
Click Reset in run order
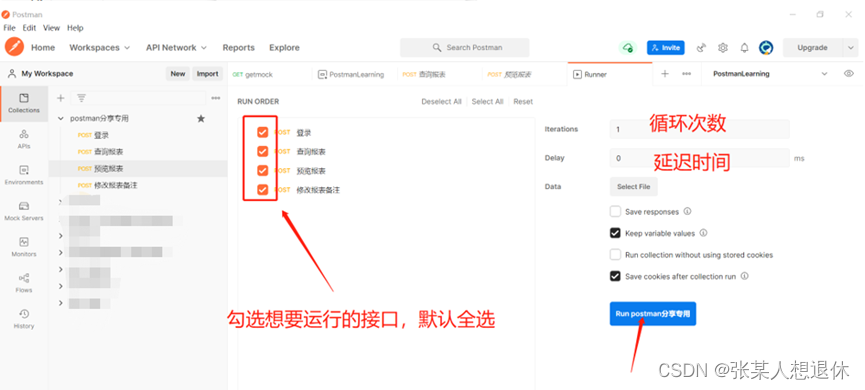tap(523, 101)
